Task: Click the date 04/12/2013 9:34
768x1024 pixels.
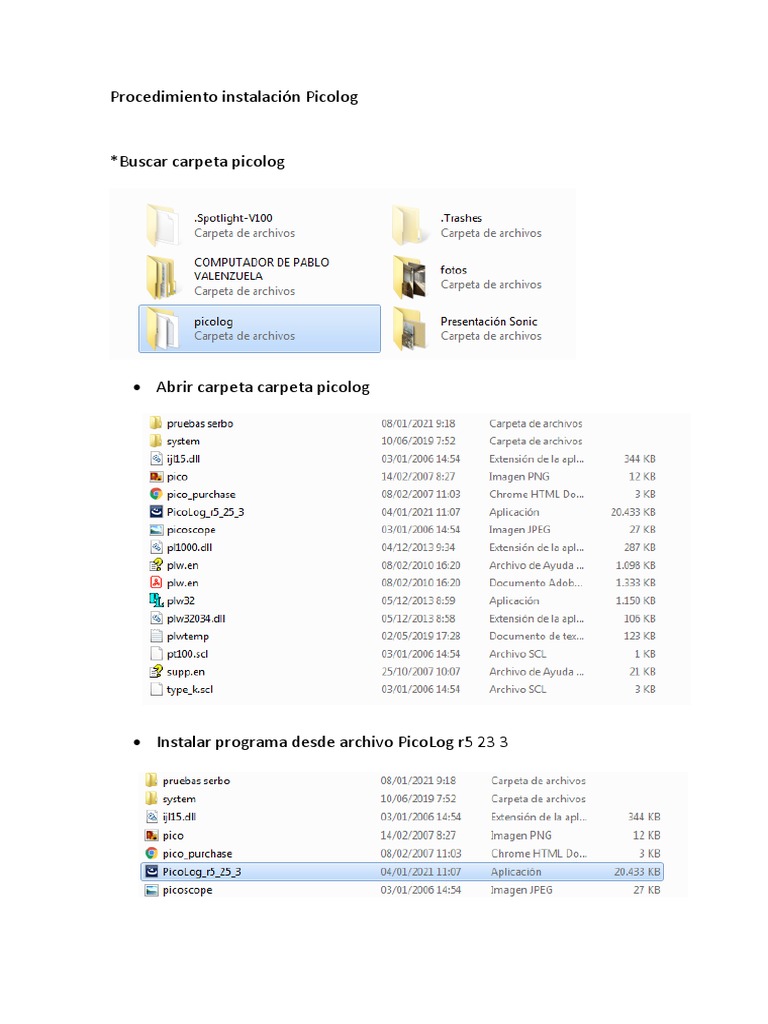Action: pos(418,547)
